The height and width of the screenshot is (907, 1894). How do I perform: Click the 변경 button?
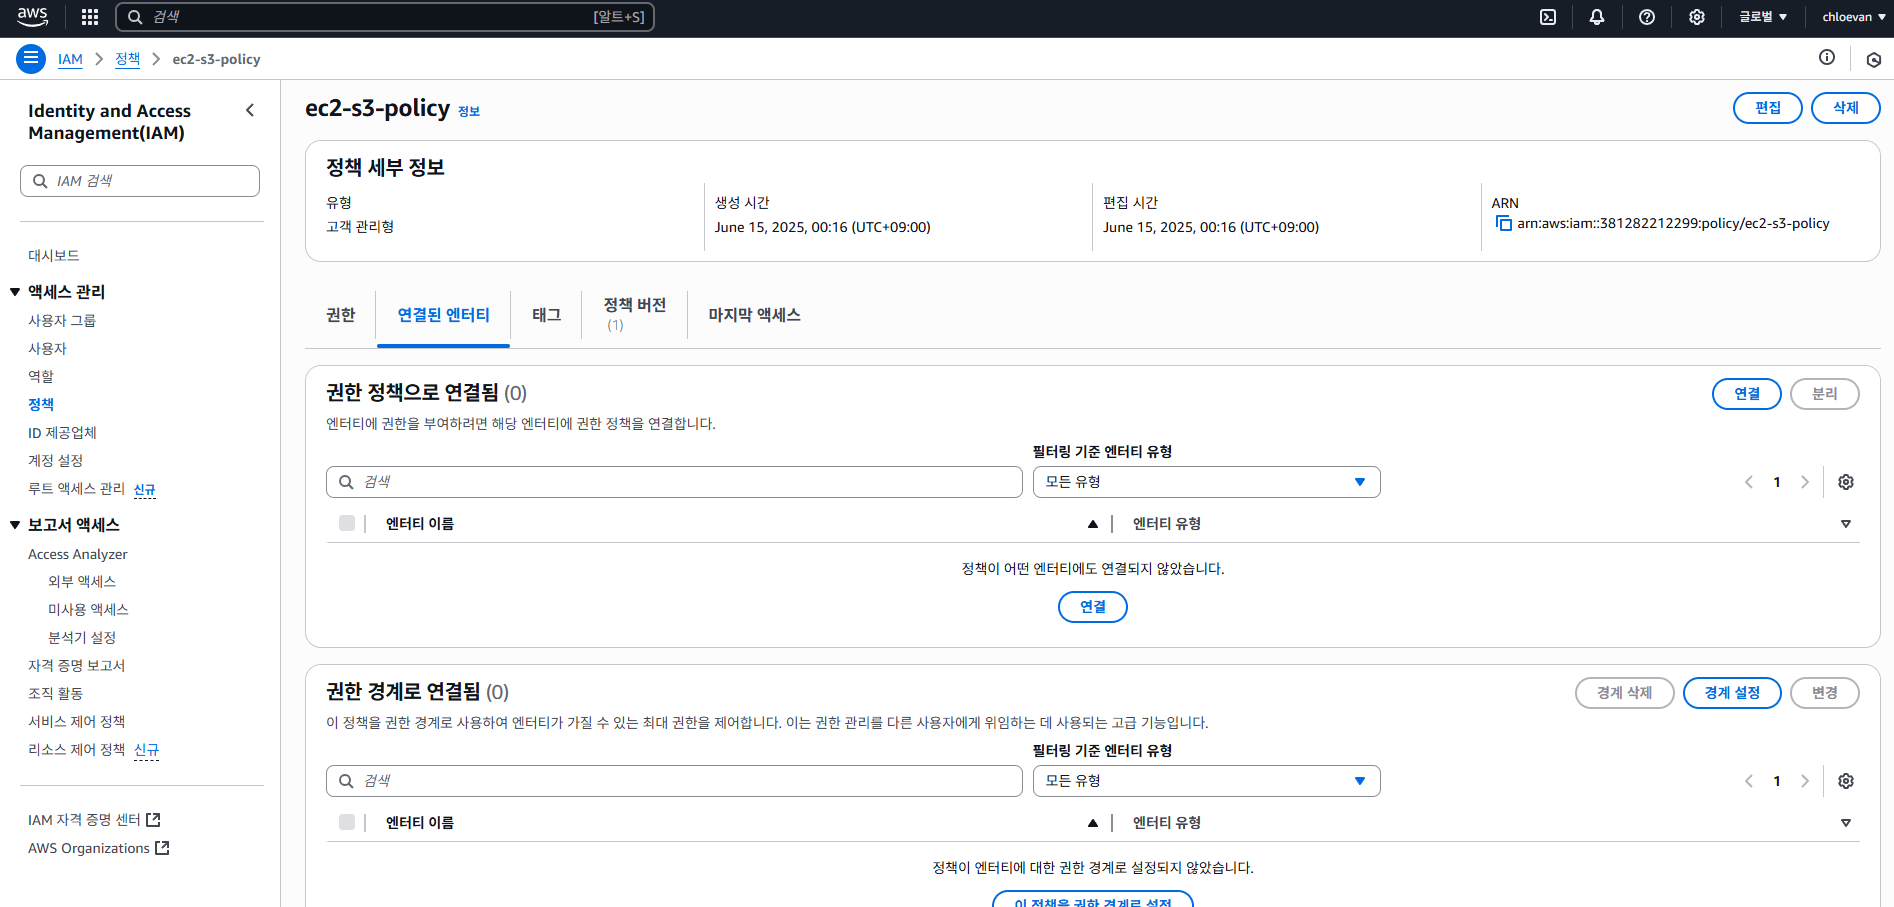1824,693
